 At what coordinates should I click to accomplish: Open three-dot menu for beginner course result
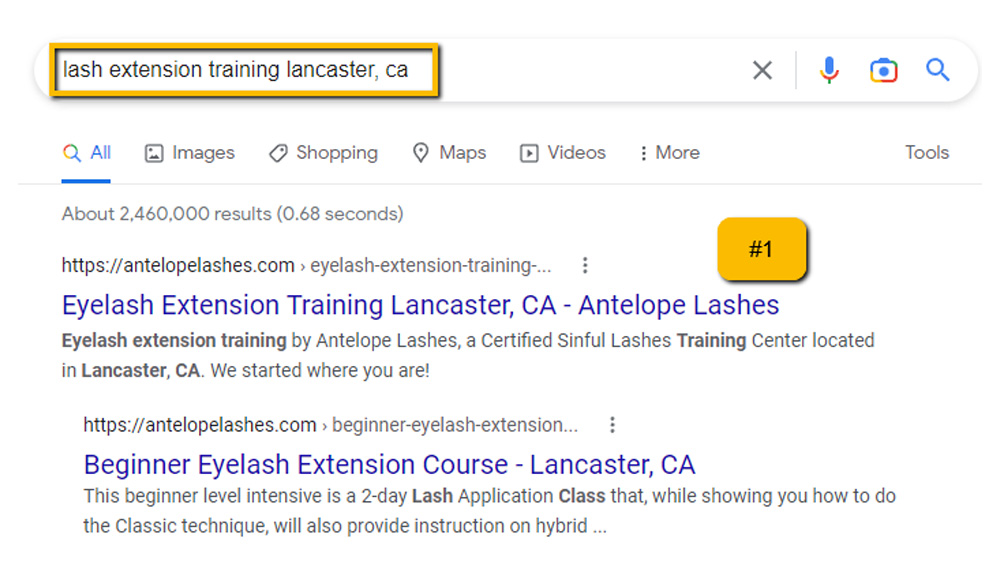pos(612,425)
